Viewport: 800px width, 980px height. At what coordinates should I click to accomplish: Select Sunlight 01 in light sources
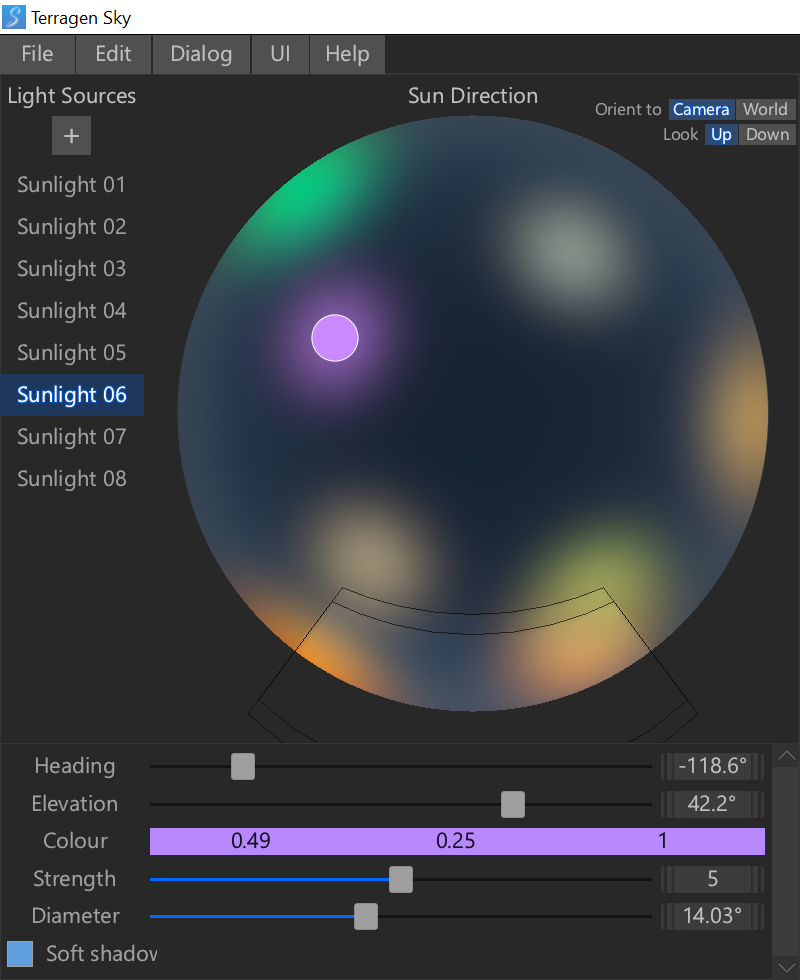pos(72,185)
